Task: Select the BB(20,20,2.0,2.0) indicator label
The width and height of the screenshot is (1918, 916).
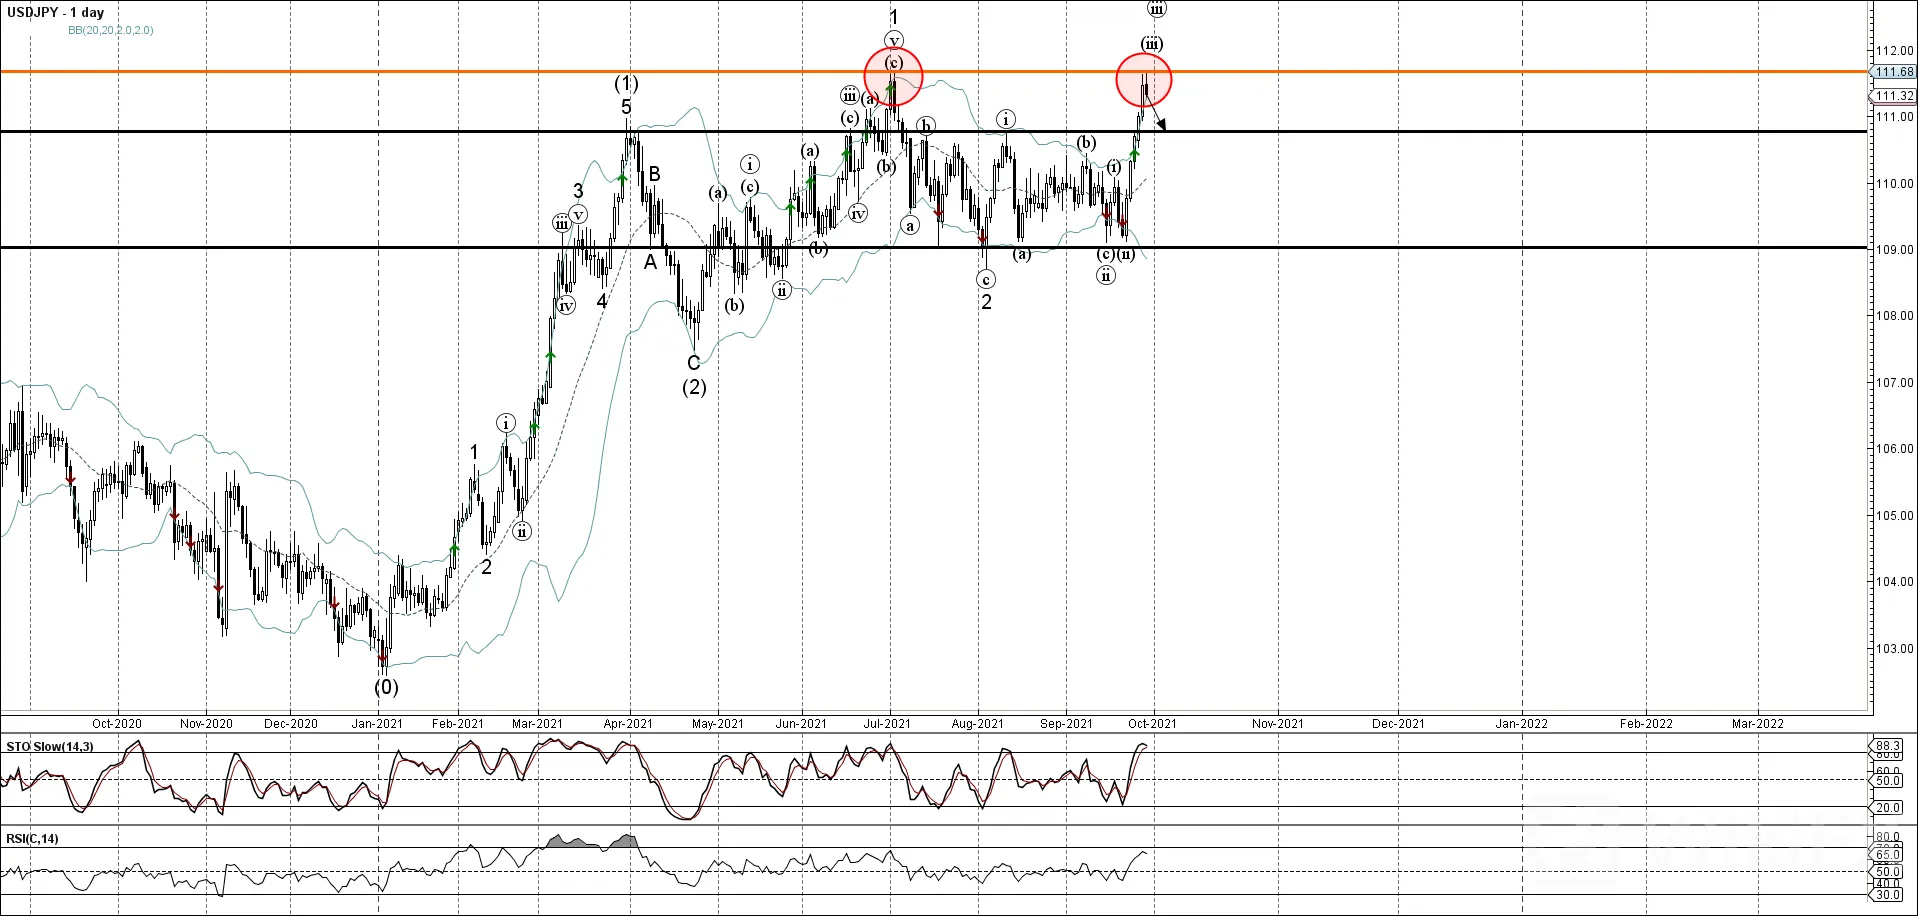Action: (110, 30)
